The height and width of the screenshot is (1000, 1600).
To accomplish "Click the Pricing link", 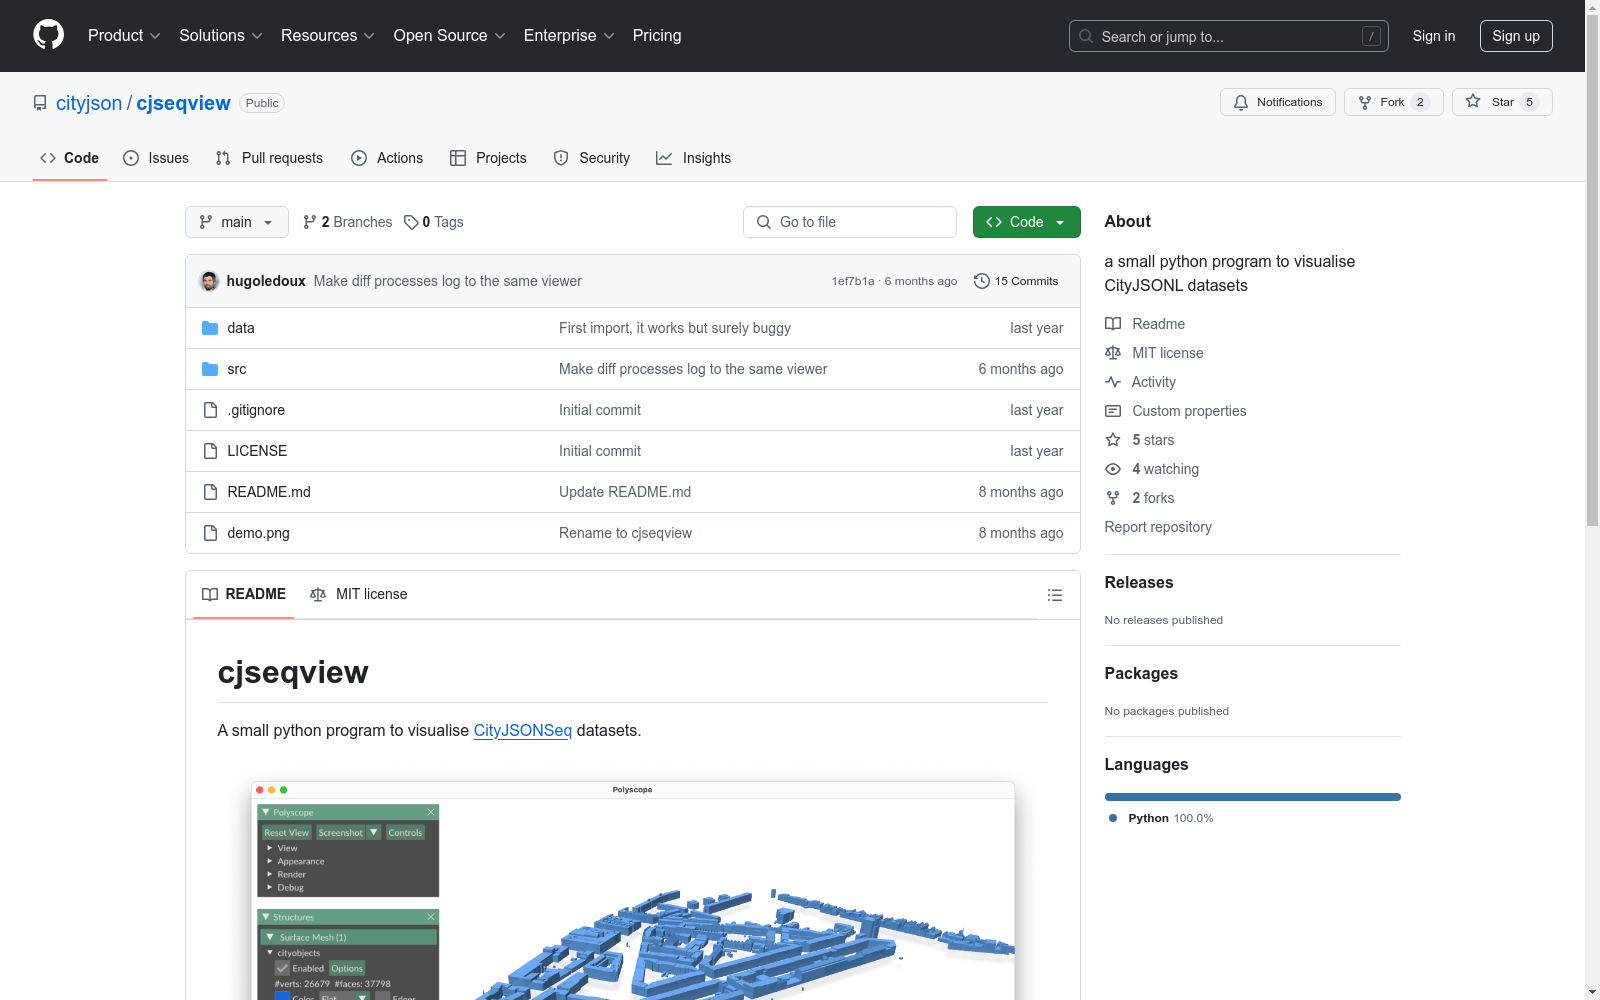I will (x=657, y=36).
